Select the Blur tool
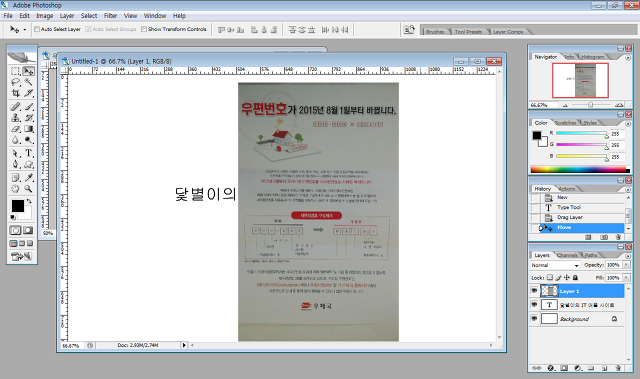Image resolution: width=640 pixels, height=379 pixels. point(16,140)
